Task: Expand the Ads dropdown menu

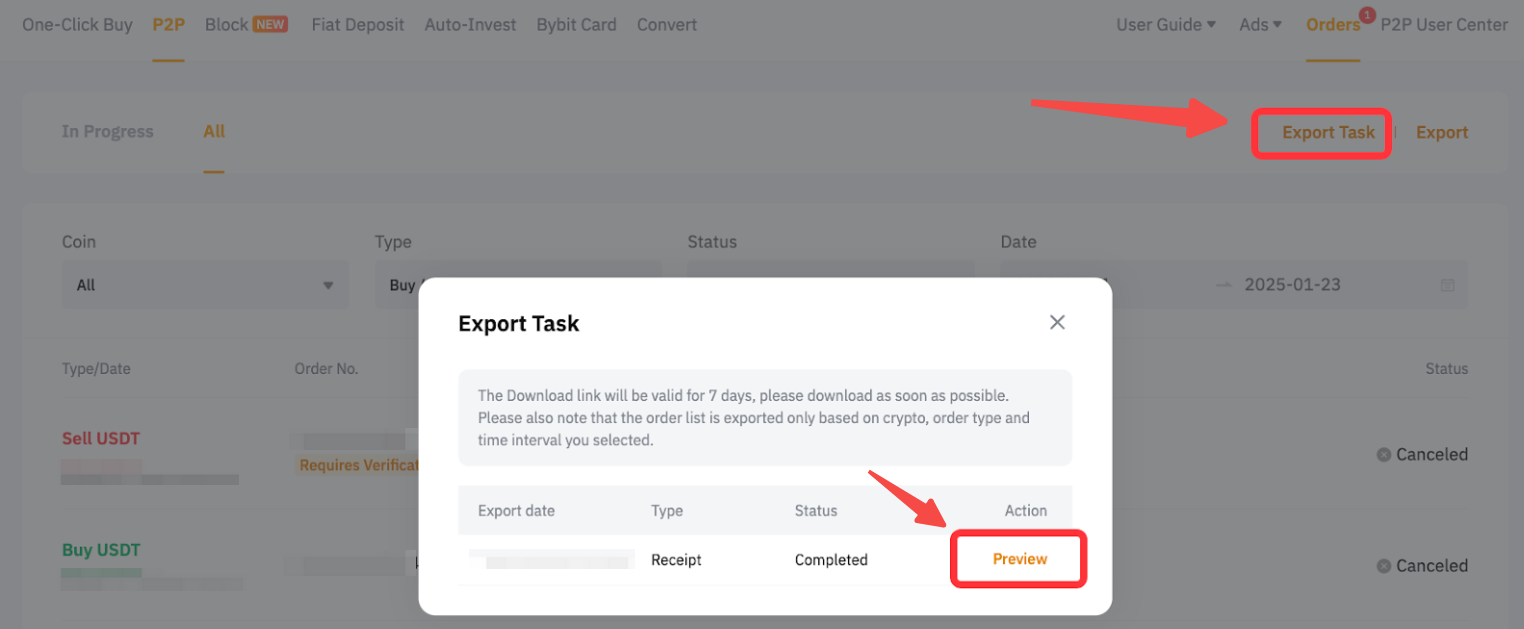Action: (x=1260, y=24)
